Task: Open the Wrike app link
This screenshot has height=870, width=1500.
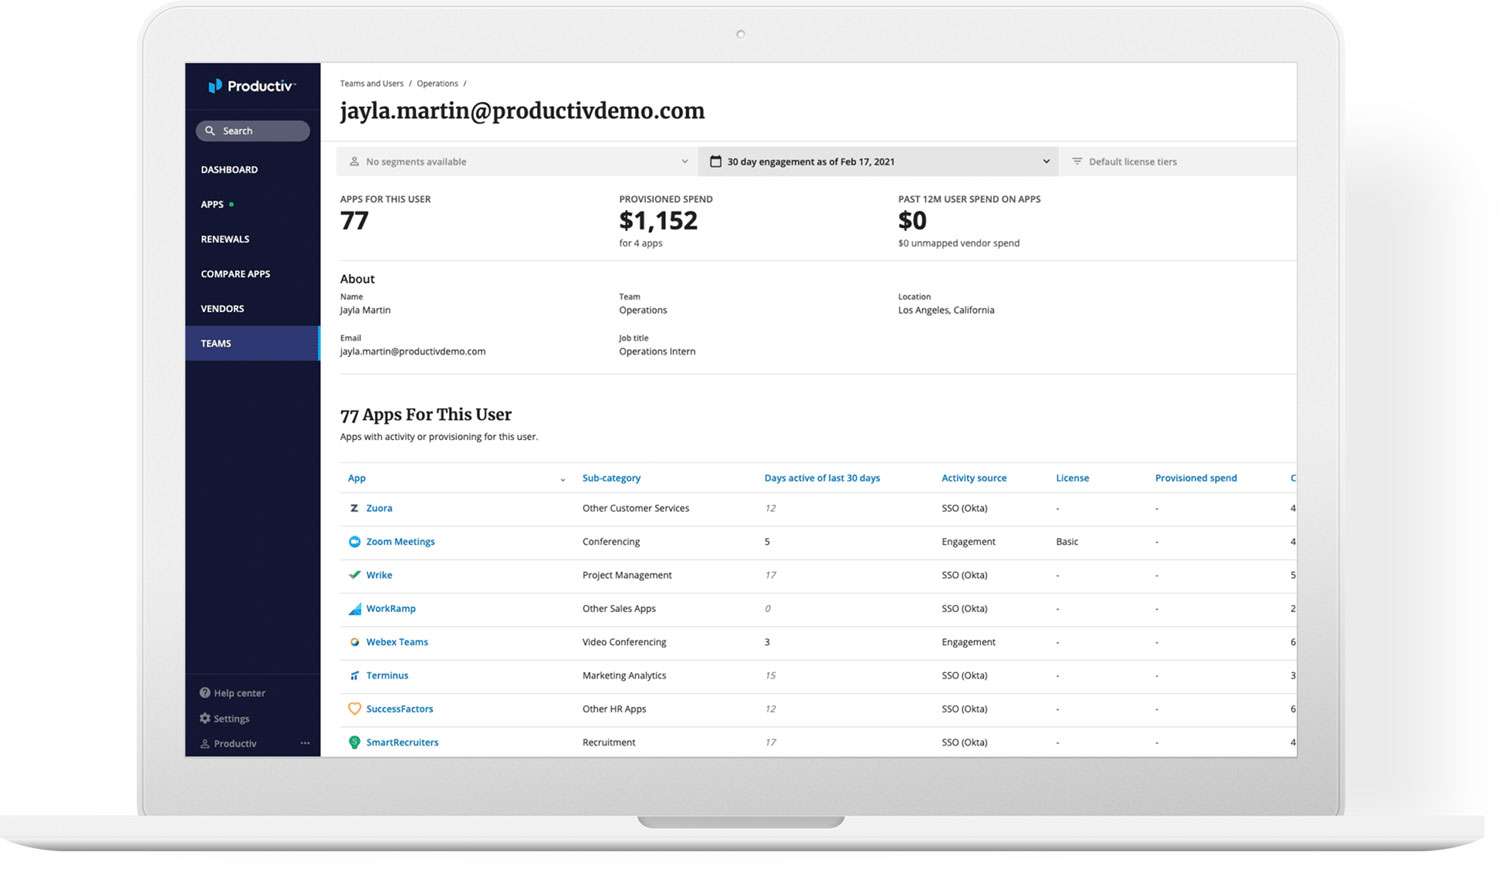Action: 379,575
